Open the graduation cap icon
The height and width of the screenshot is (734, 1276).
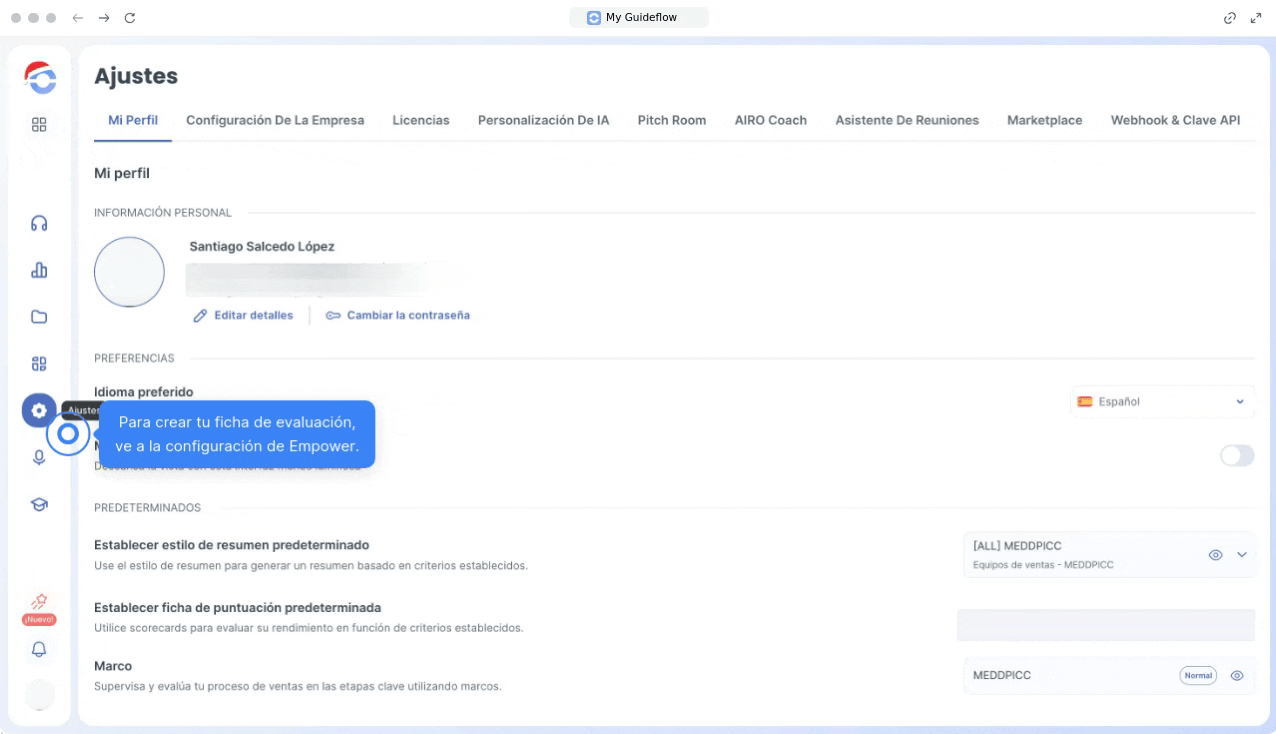39,504
